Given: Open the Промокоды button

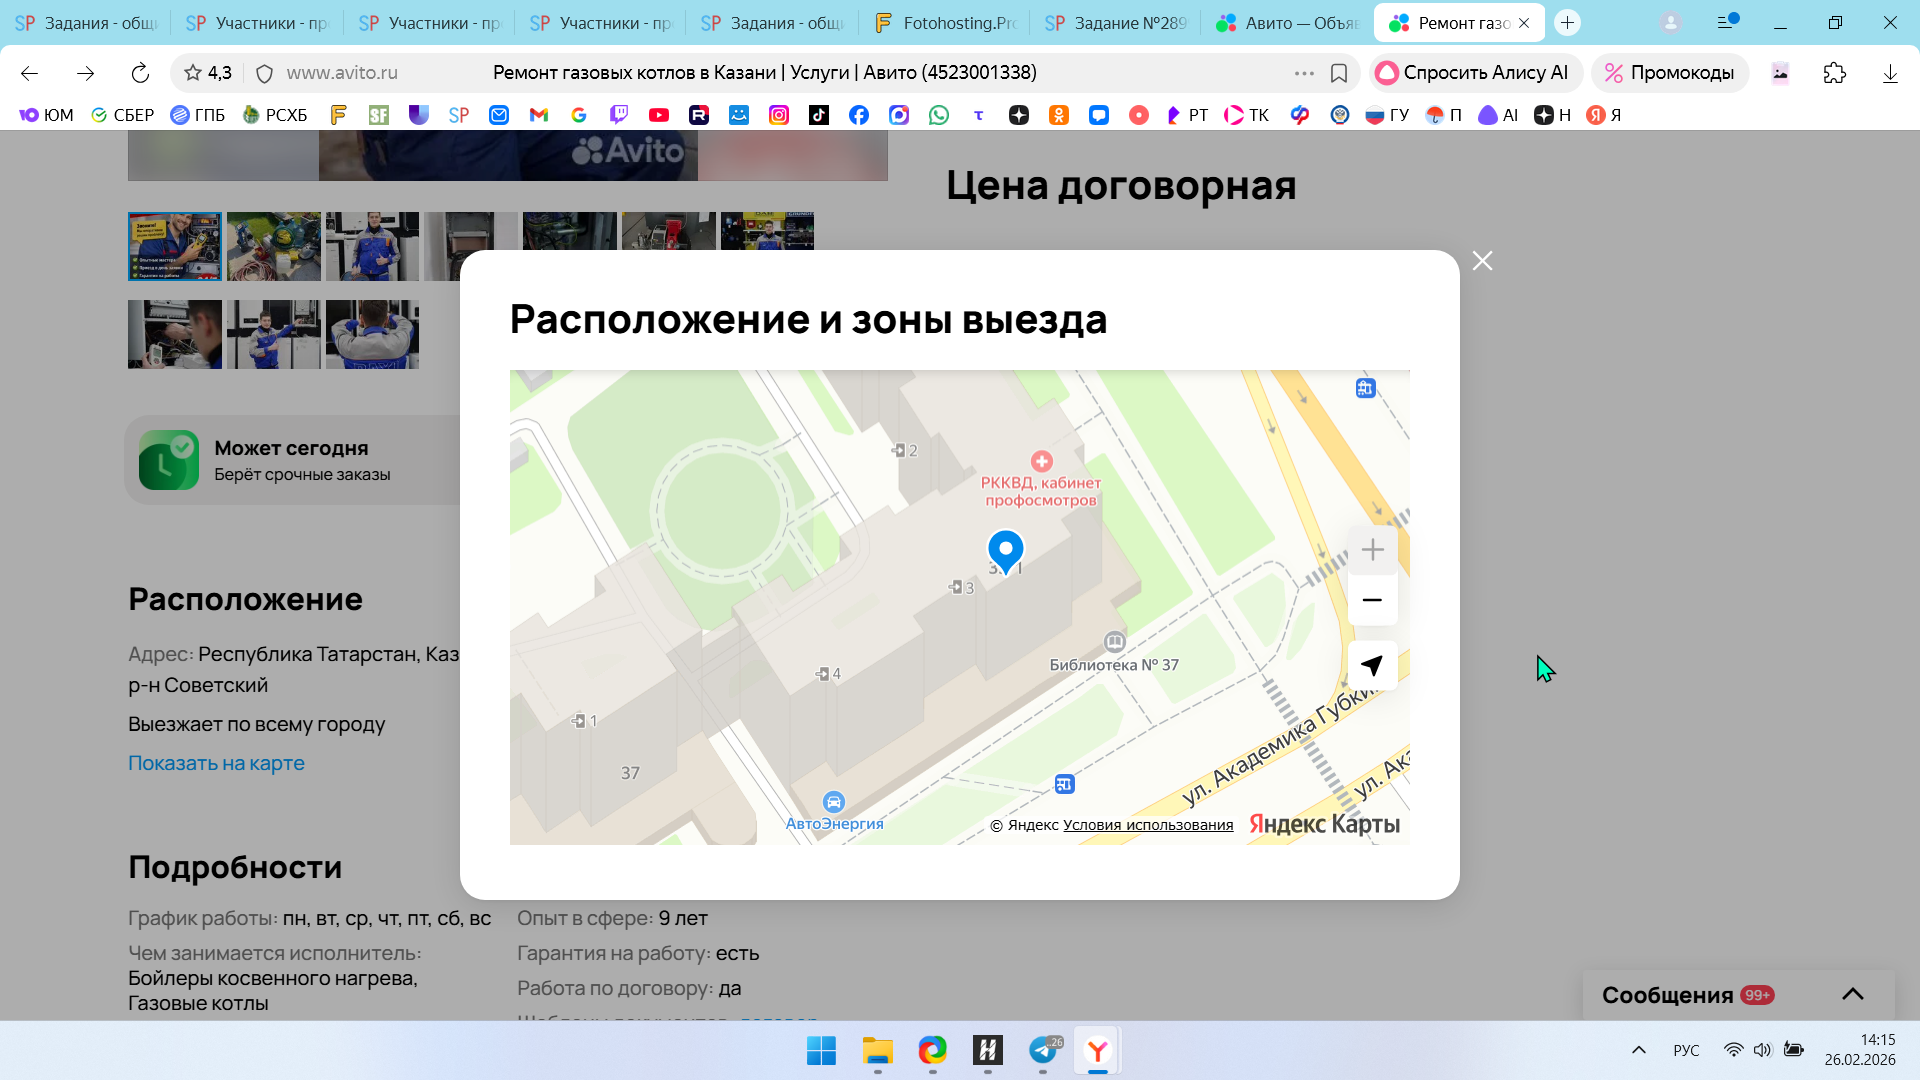Looking at the screenshot, I should pyautogui.click(x=1669, y=73).
